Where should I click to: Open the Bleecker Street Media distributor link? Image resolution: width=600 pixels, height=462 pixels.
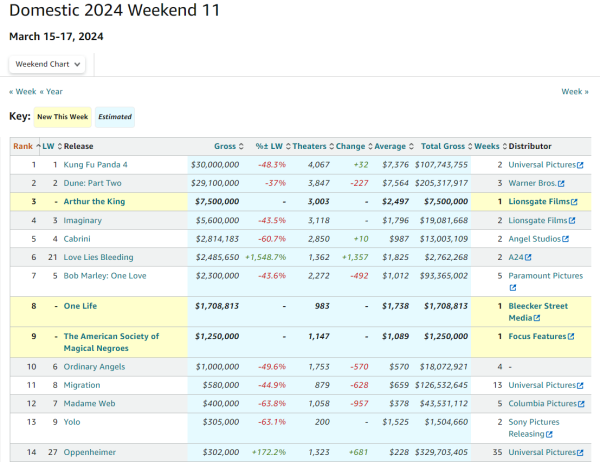click(538, 312)
